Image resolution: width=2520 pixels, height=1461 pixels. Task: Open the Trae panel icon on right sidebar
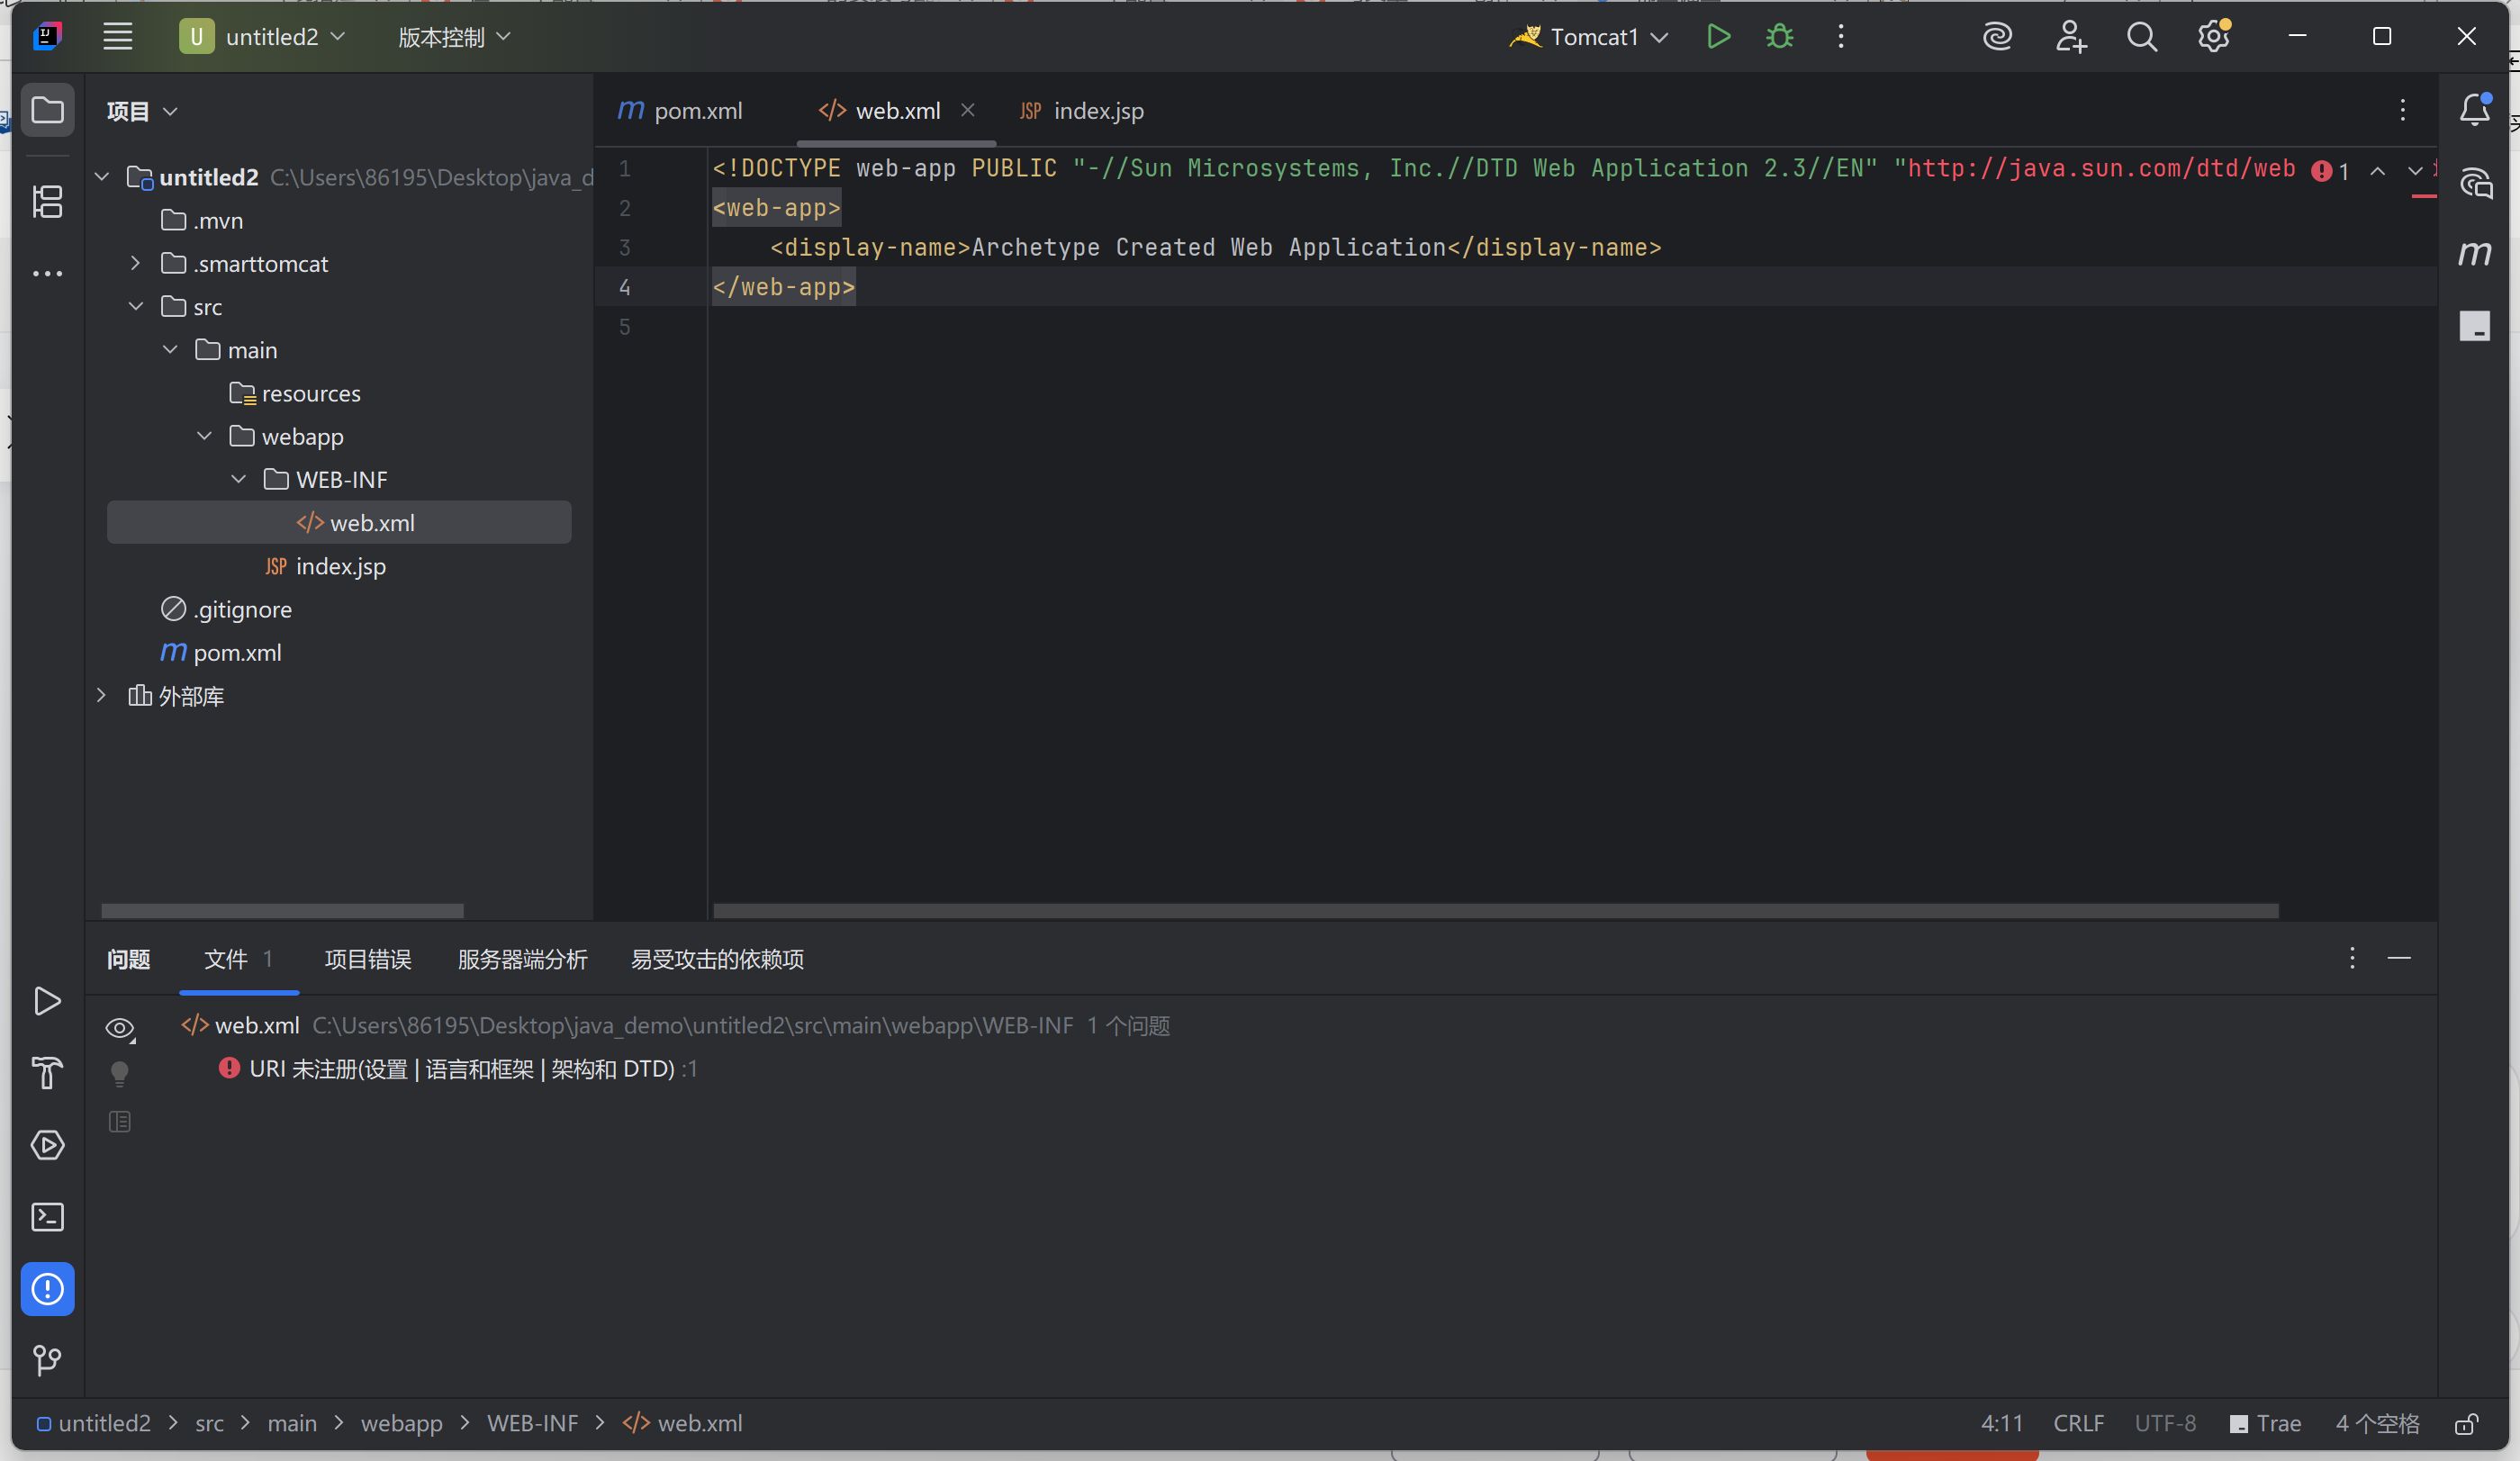[x=2475, y=326]
